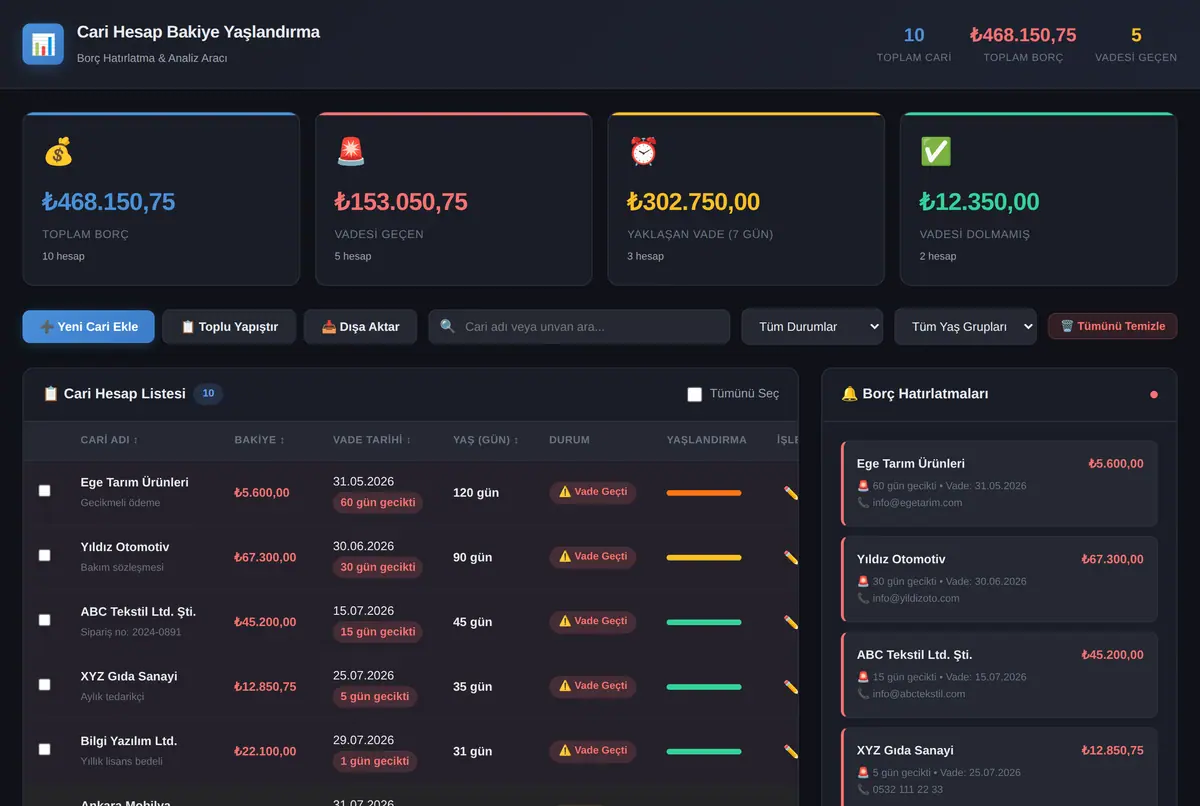Click the alarm clock icon on Yaklaşan Vade card
This screenshot has width=1200, height=806.
click(x=643, y=152)
